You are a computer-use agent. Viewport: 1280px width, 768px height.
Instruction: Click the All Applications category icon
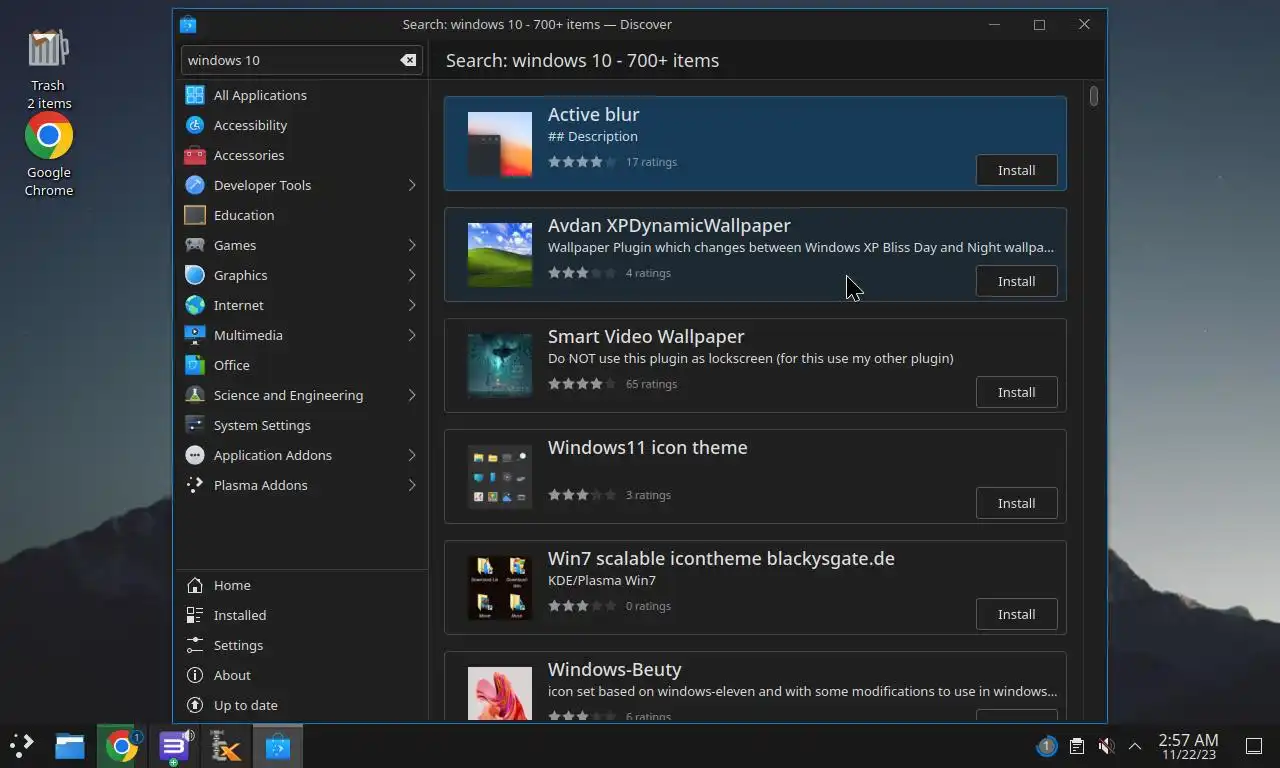coord(195,95)
